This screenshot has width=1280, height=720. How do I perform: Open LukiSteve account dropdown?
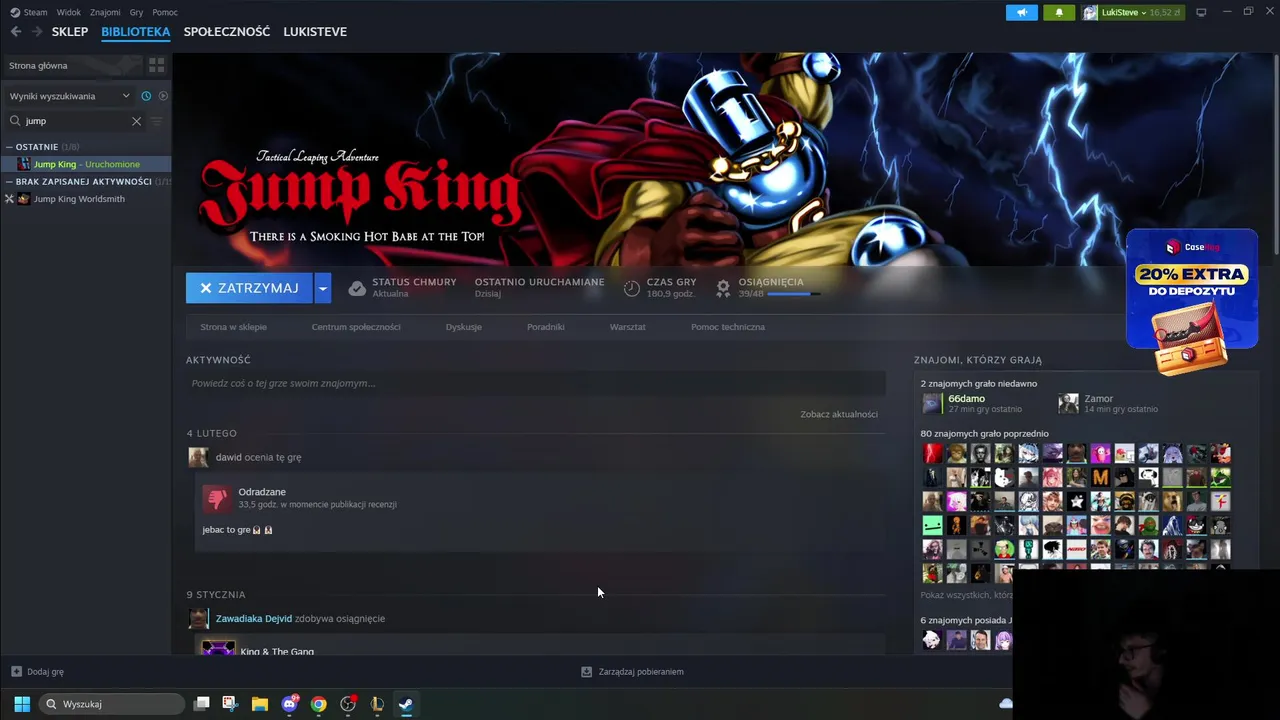pos(1135,12)
